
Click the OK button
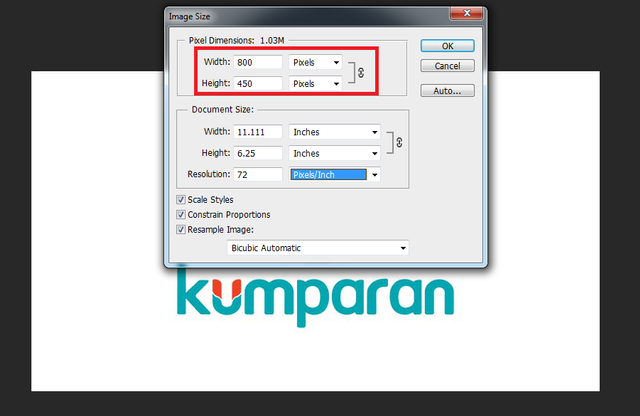(447, 46)
